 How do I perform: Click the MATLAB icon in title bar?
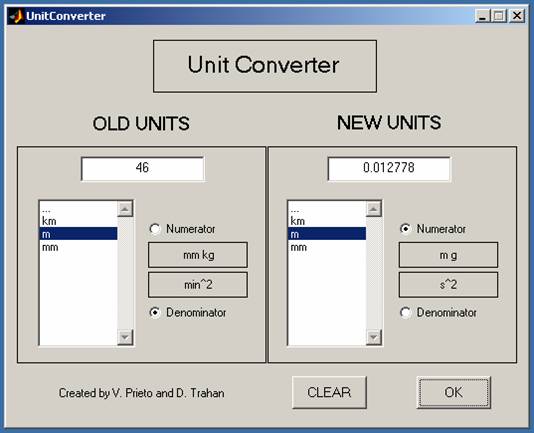16,16
